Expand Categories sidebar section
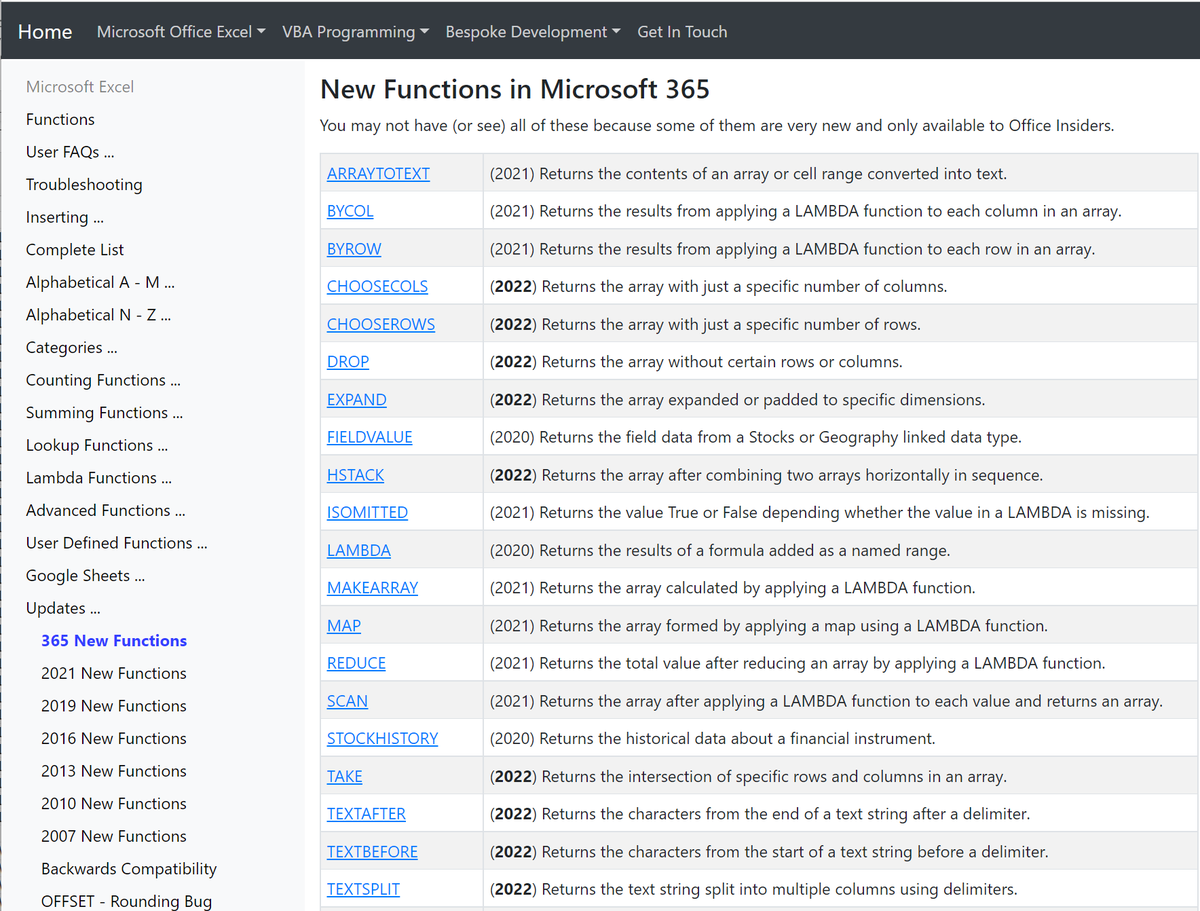Screen dimensions: 1200x911 click(72, 348)
